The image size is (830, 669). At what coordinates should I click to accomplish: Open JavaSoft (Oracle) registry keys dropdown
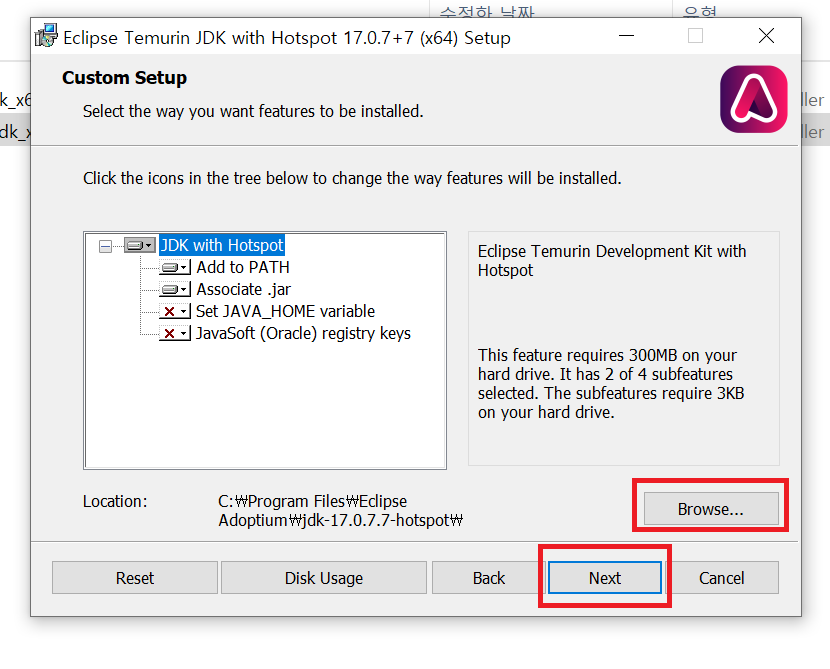tap(175, 333)
